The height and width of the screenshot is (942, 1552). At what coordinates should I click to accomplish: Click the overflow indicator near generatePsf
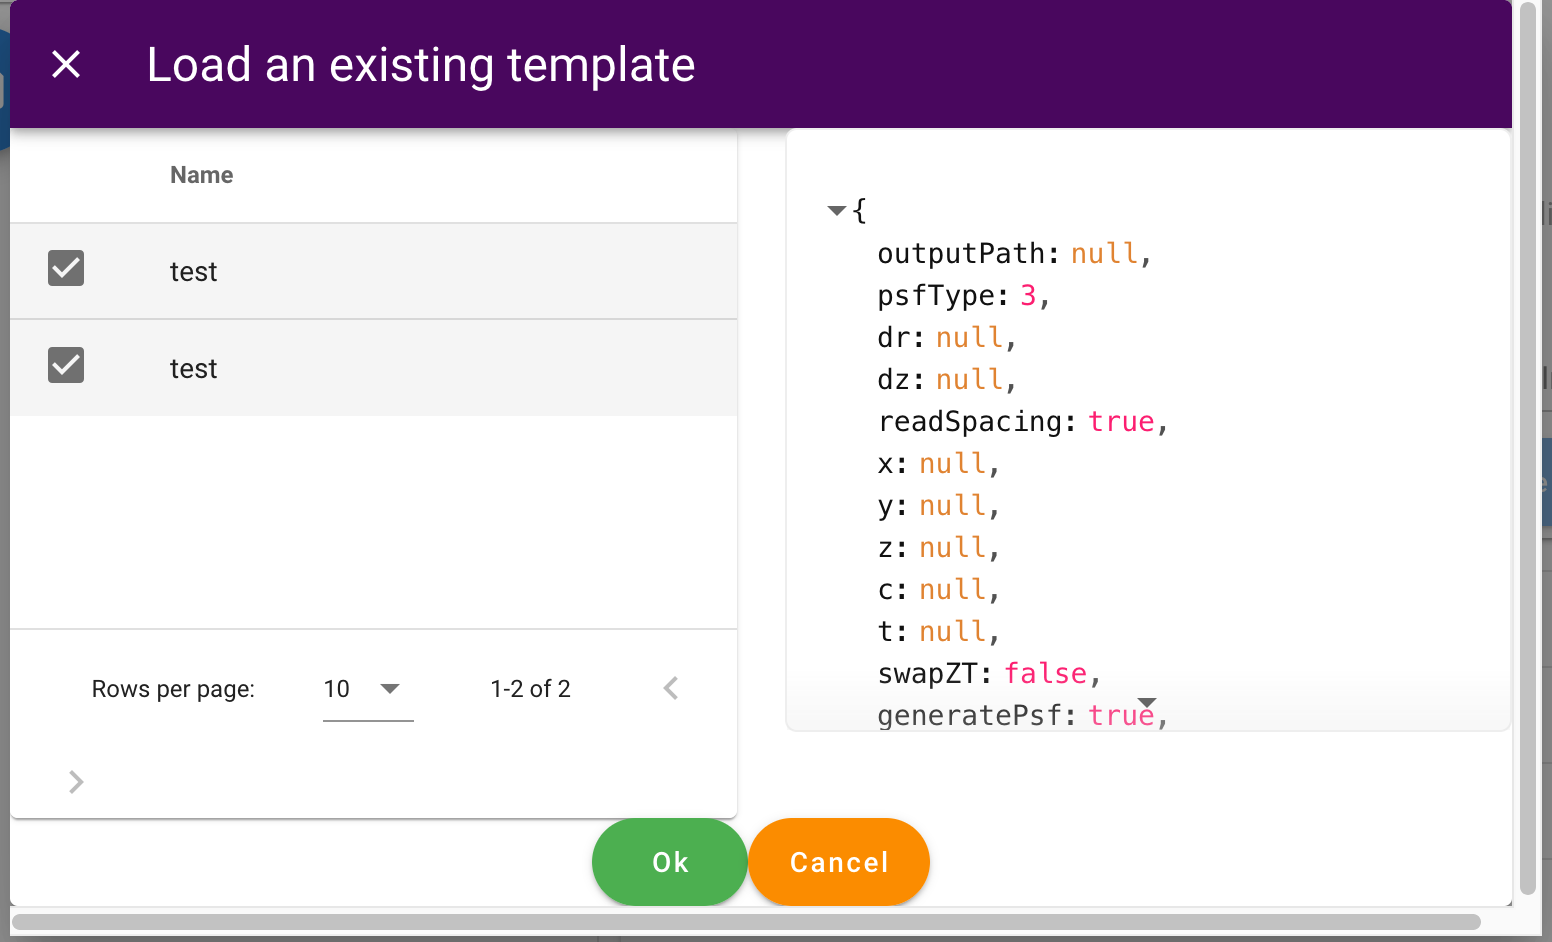(x=1147, y=703)
